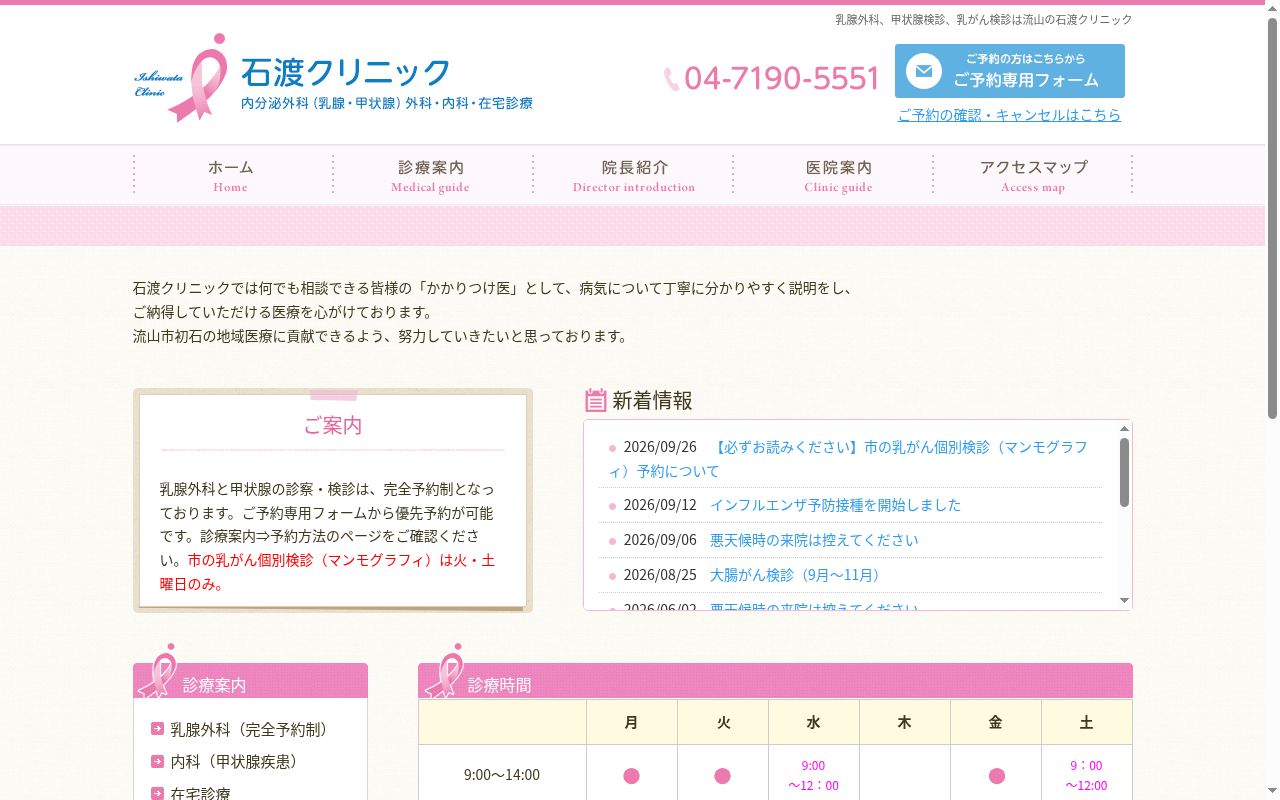Screen dimensions: 1280x800
Task: Open the 内科（甲状腺疾患） sidebar link
Action: click(x=234, y=761)
